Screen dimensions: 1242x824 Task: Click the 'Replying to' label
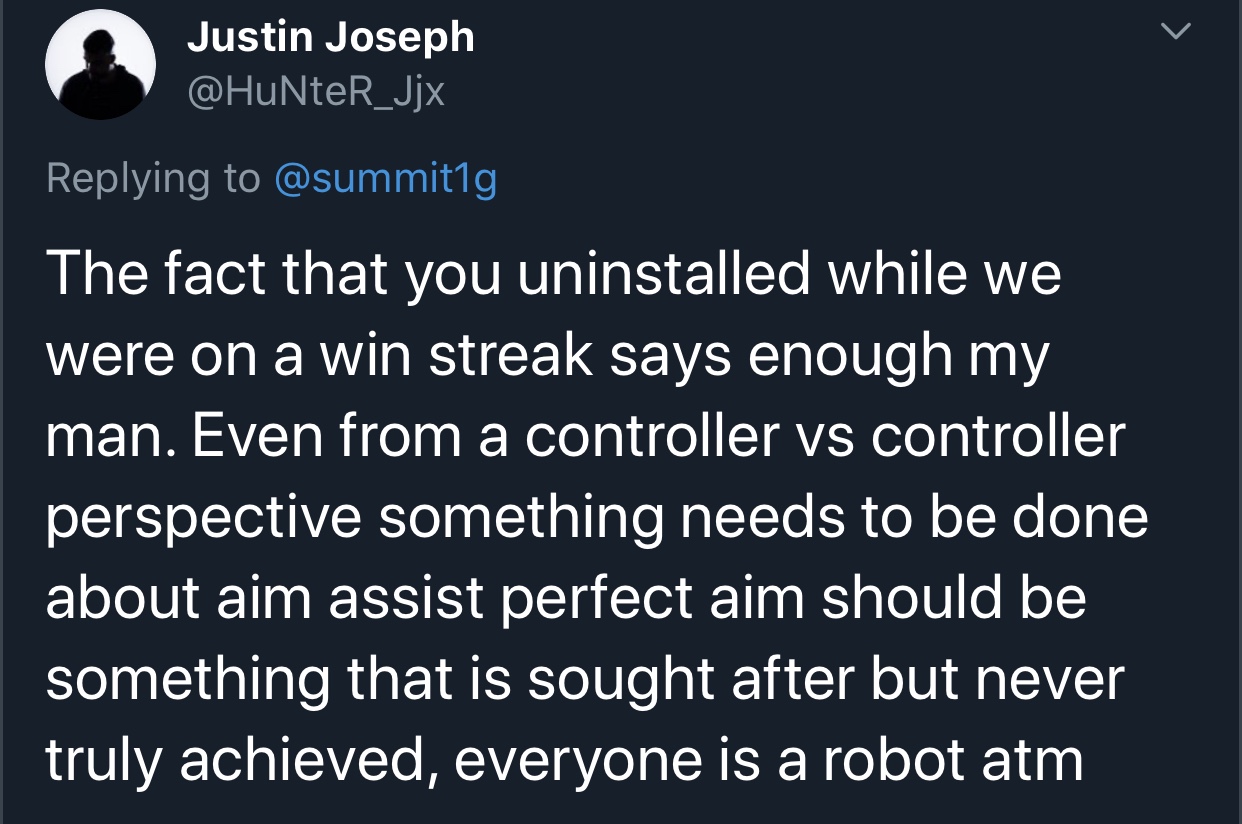[x=153, y=180]
